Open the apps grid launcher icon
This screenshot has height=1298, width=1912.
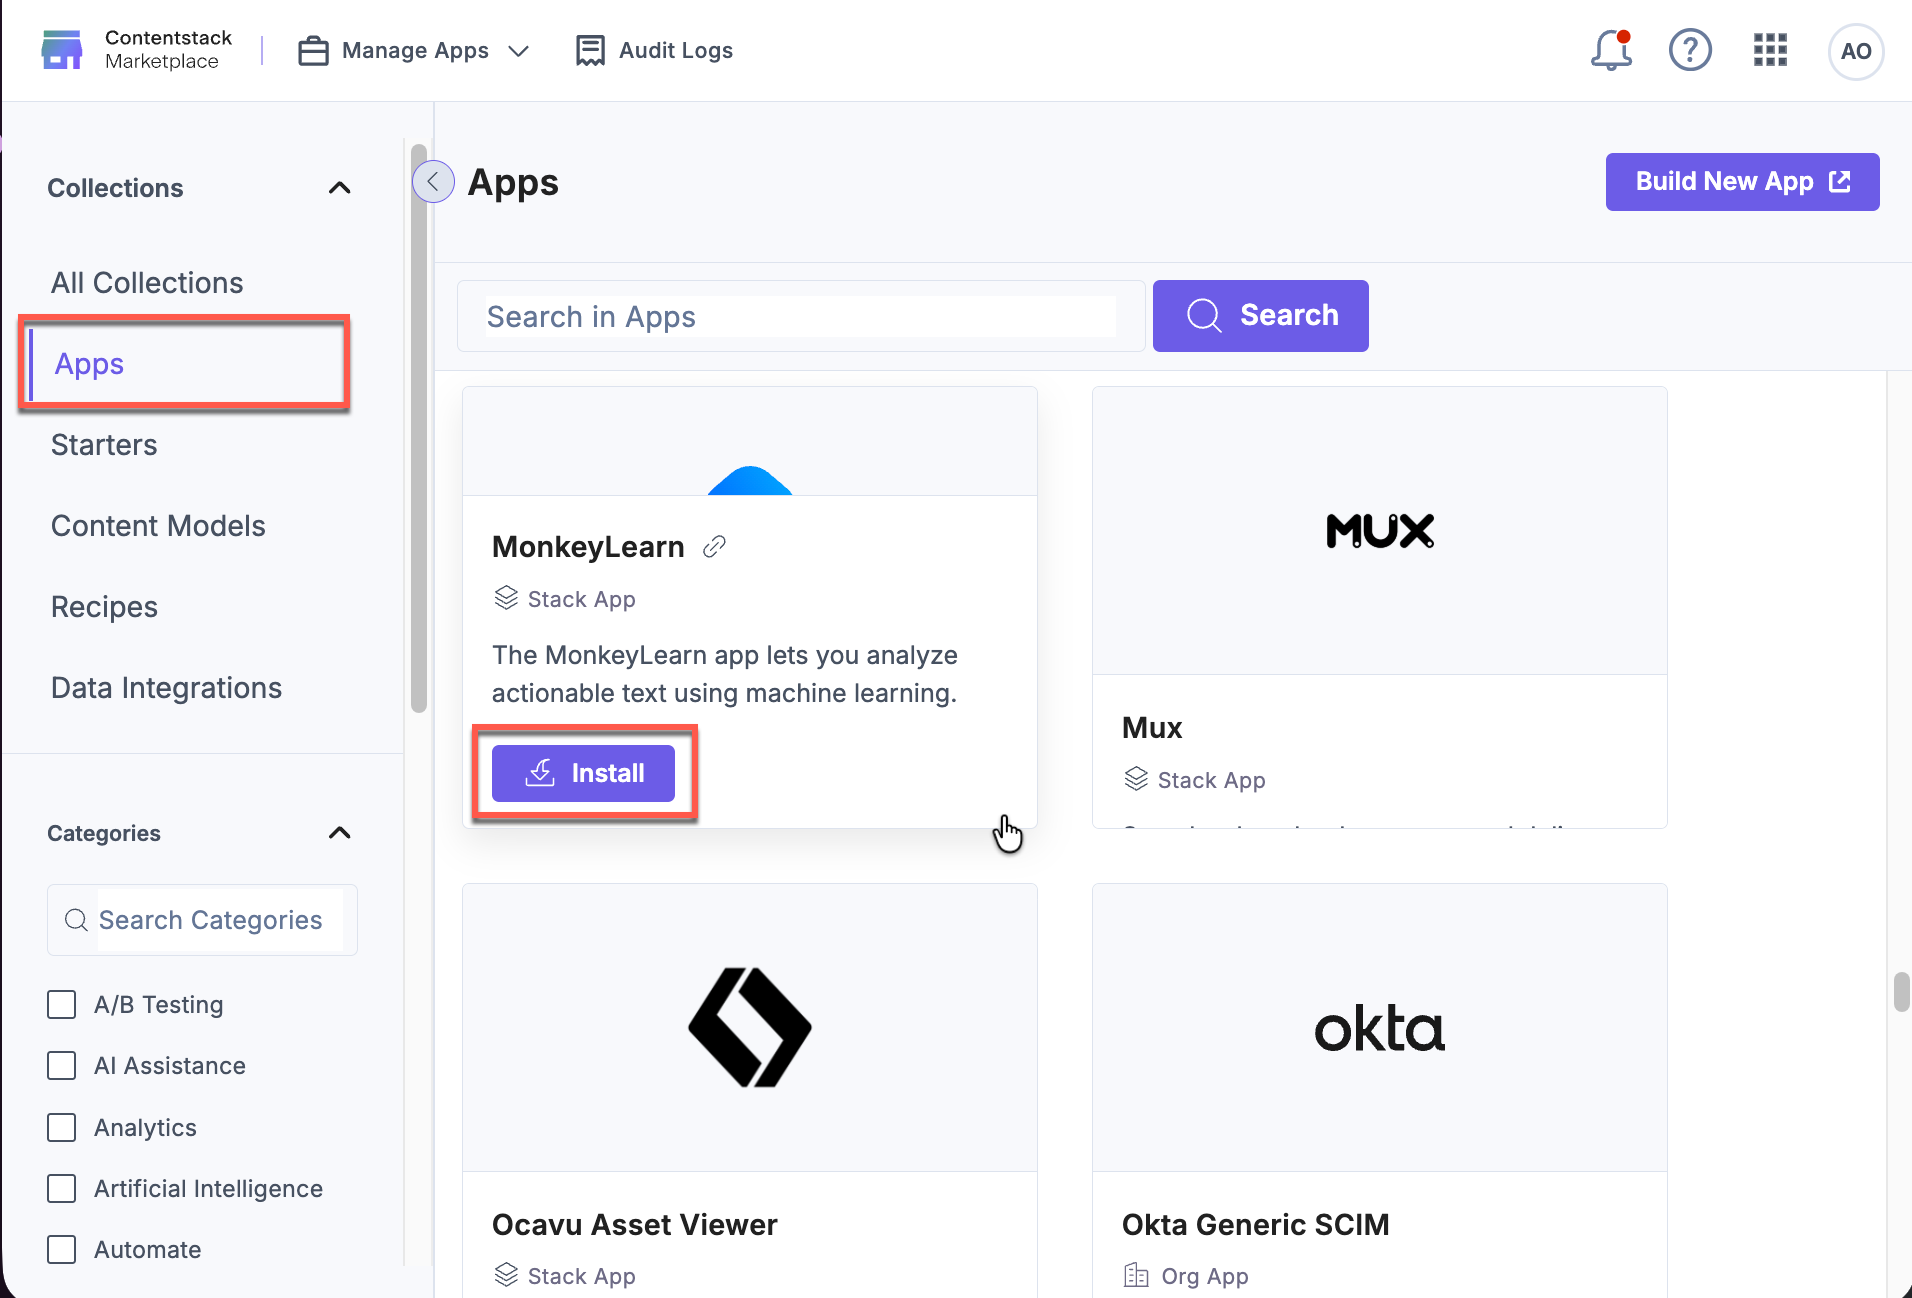[x=1770, y=49]
